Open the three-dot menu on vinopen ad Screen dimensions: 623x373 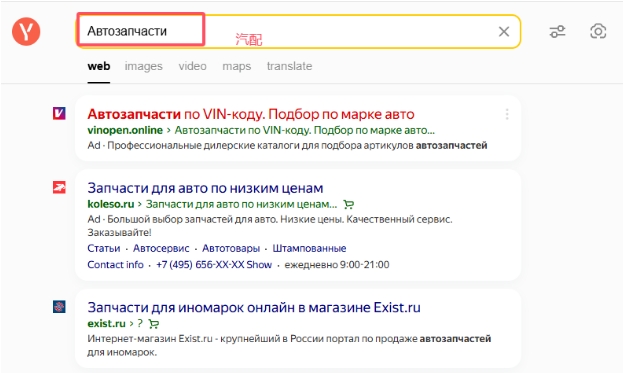point(507,114)
